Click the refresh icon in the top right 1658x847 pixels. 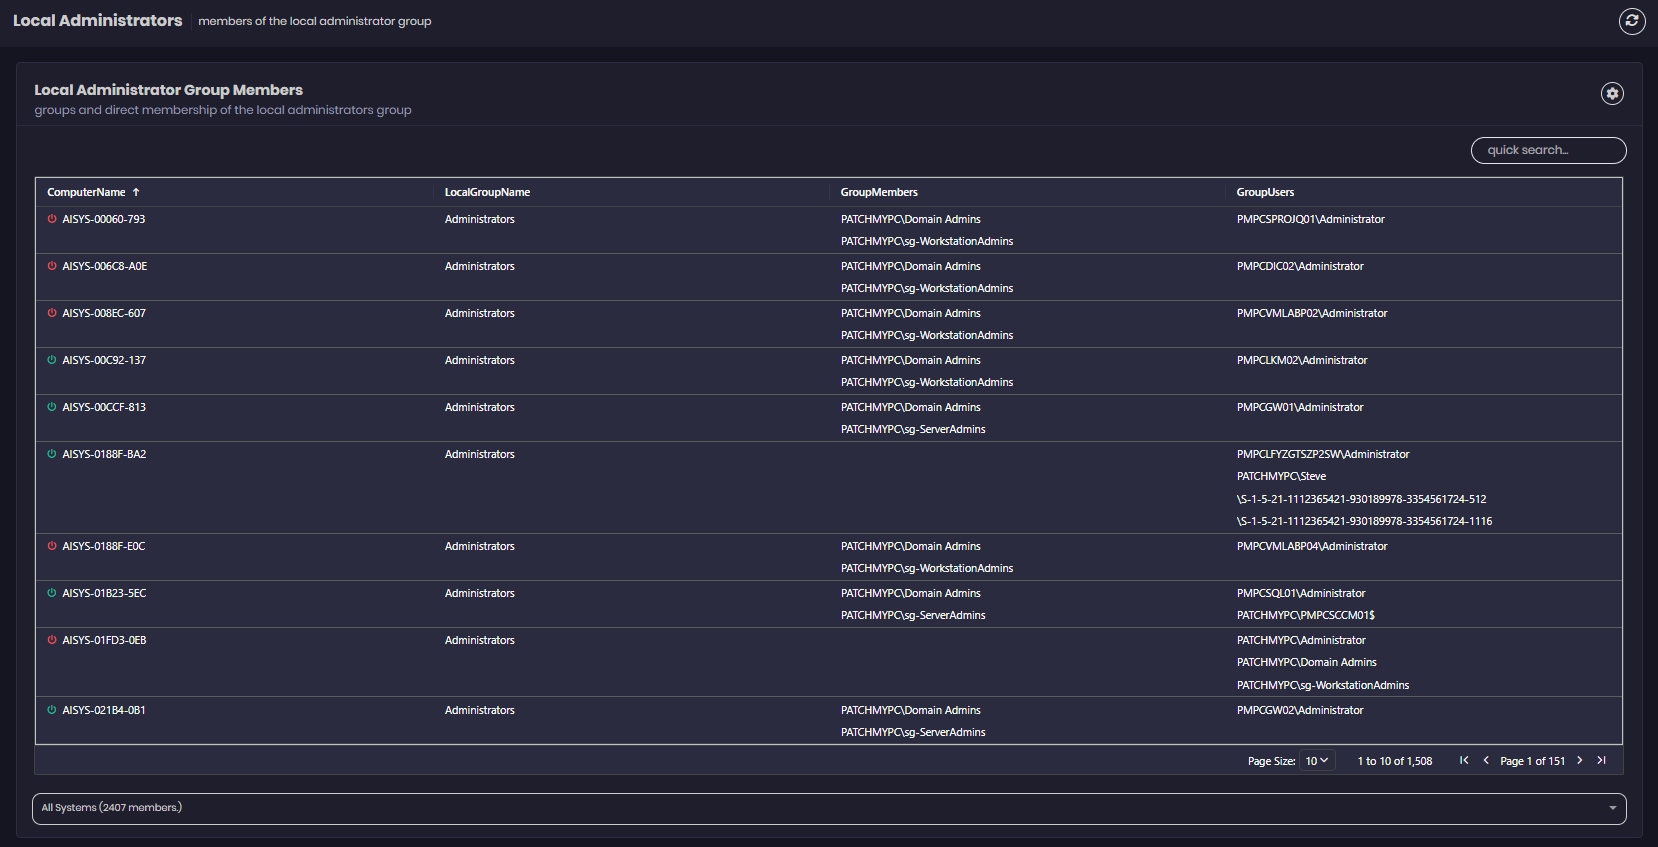(x=1632, y=21)
